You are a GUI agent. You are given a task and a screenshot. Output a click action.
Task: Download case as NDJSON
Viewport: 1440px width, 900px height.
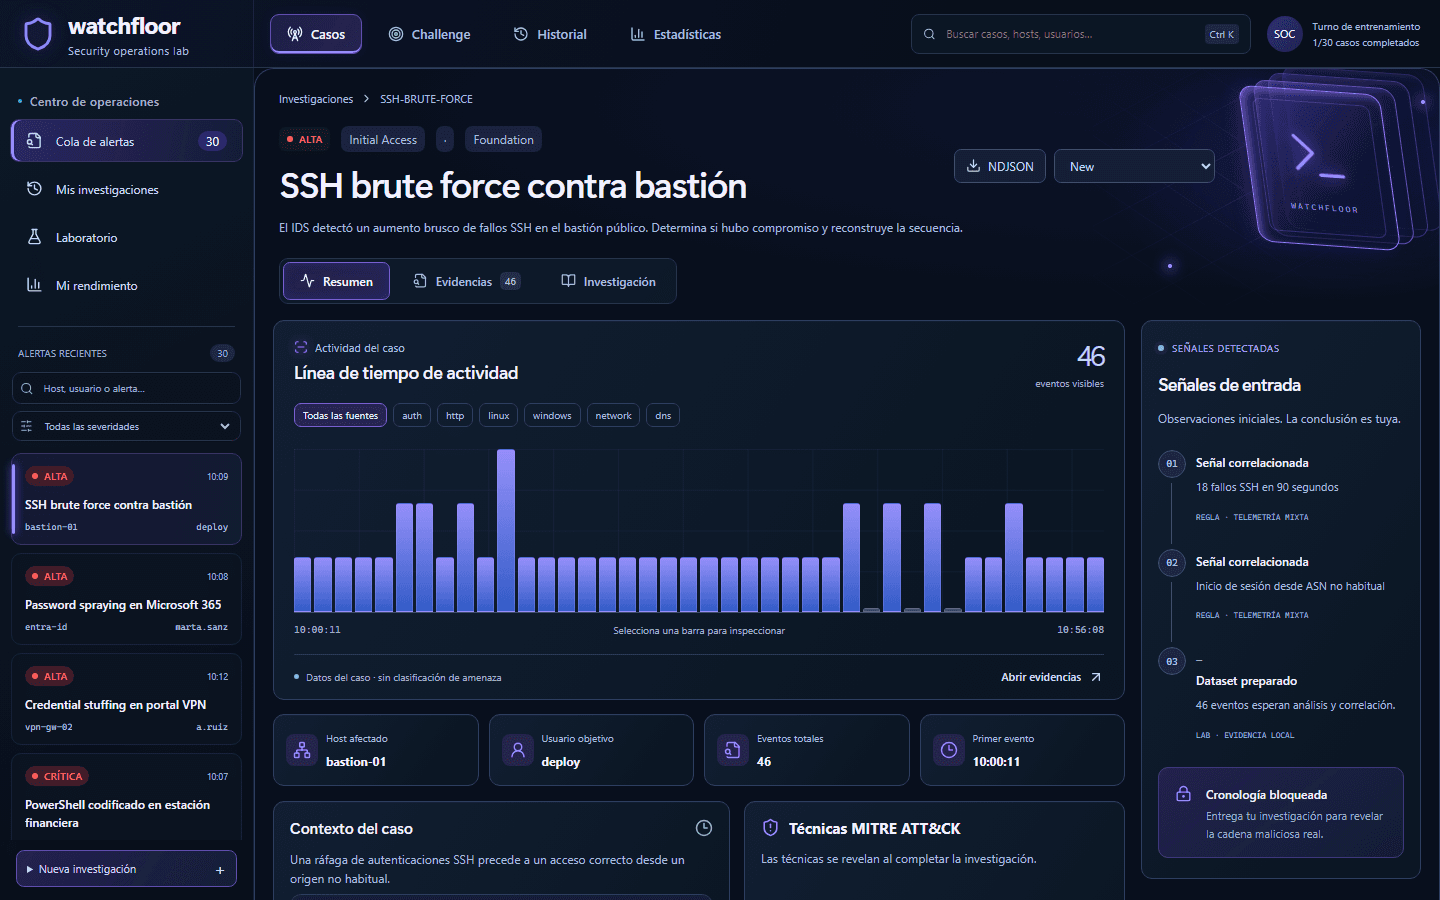[1000, 166]
